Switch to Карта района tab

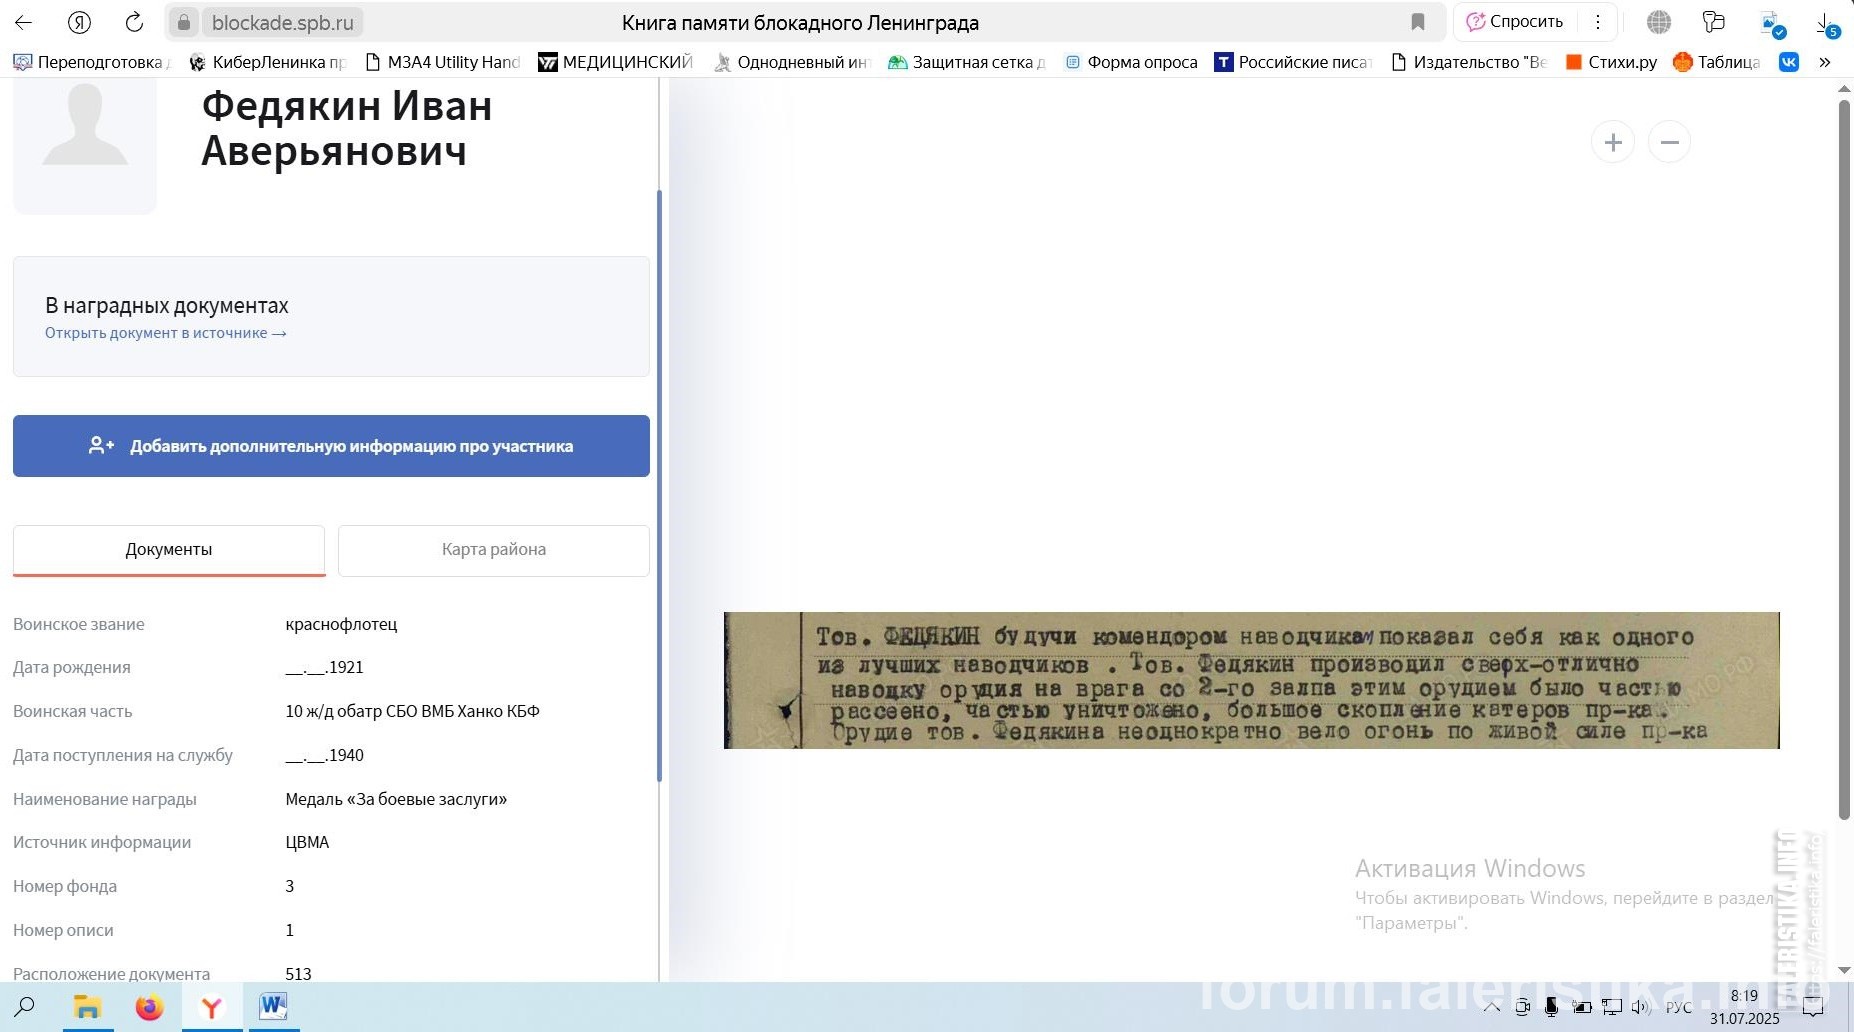(x=494, y=550)
